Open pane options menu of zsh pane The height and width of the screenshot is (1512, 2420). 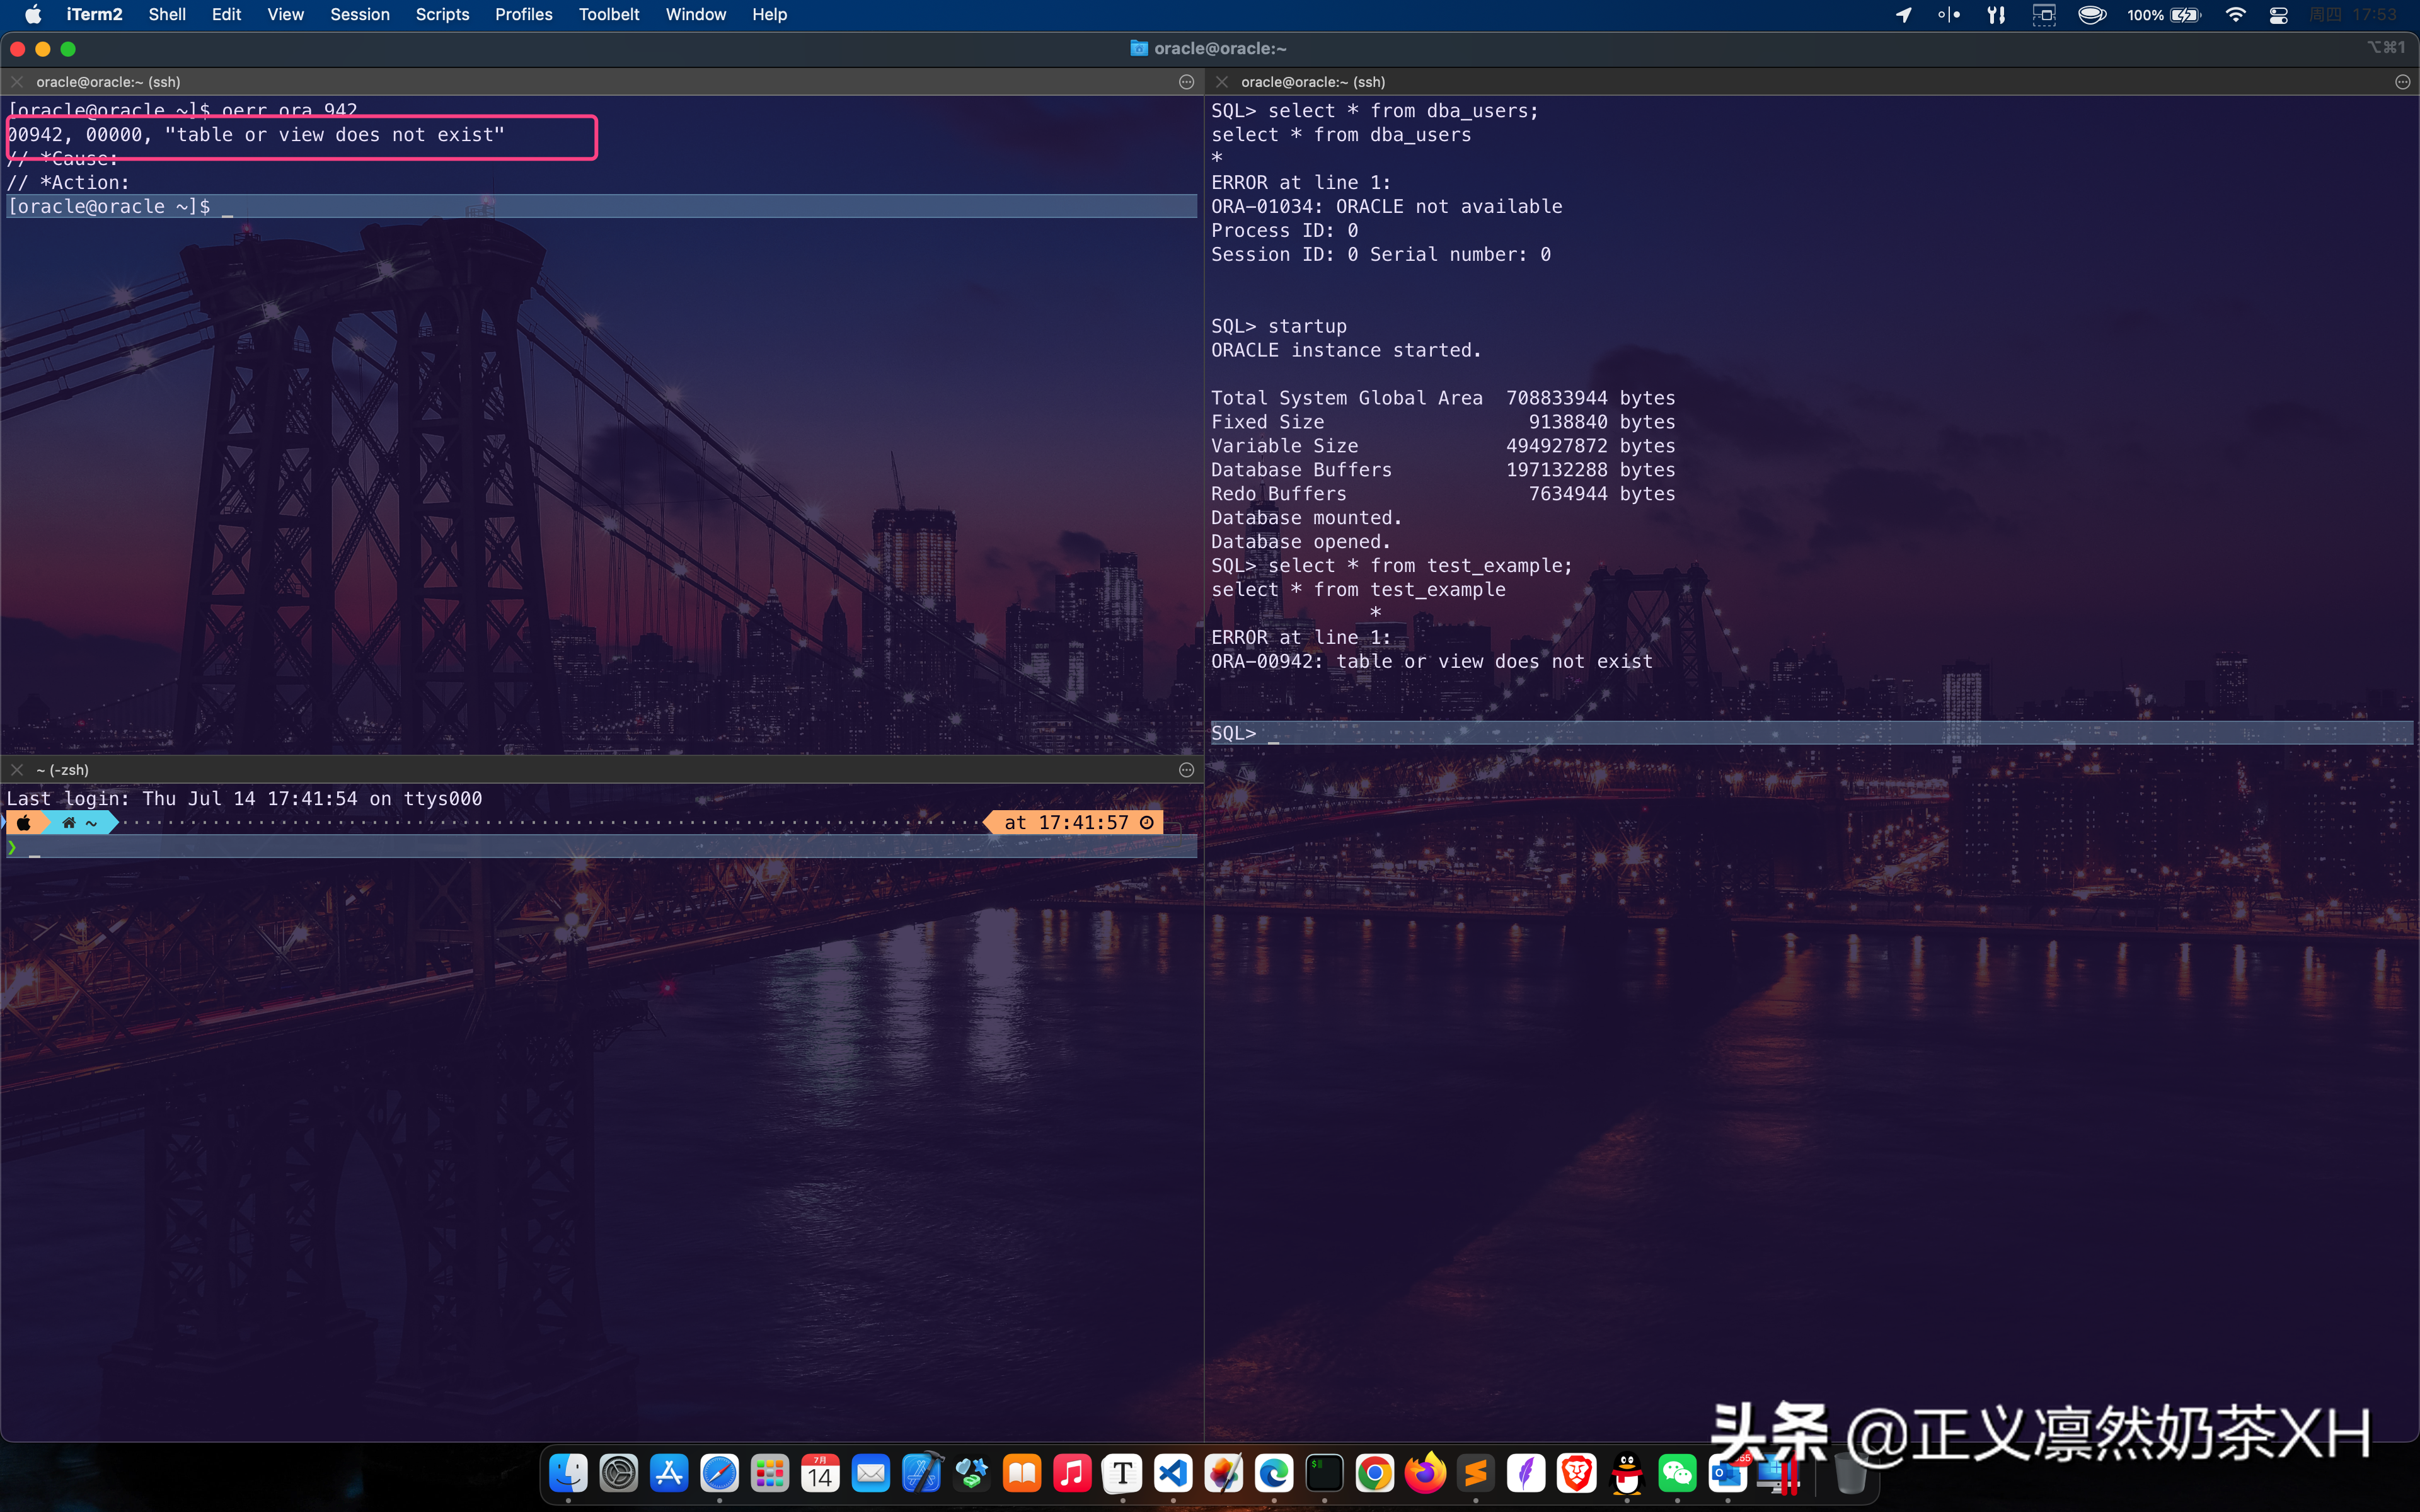[x=1186, y=769]
